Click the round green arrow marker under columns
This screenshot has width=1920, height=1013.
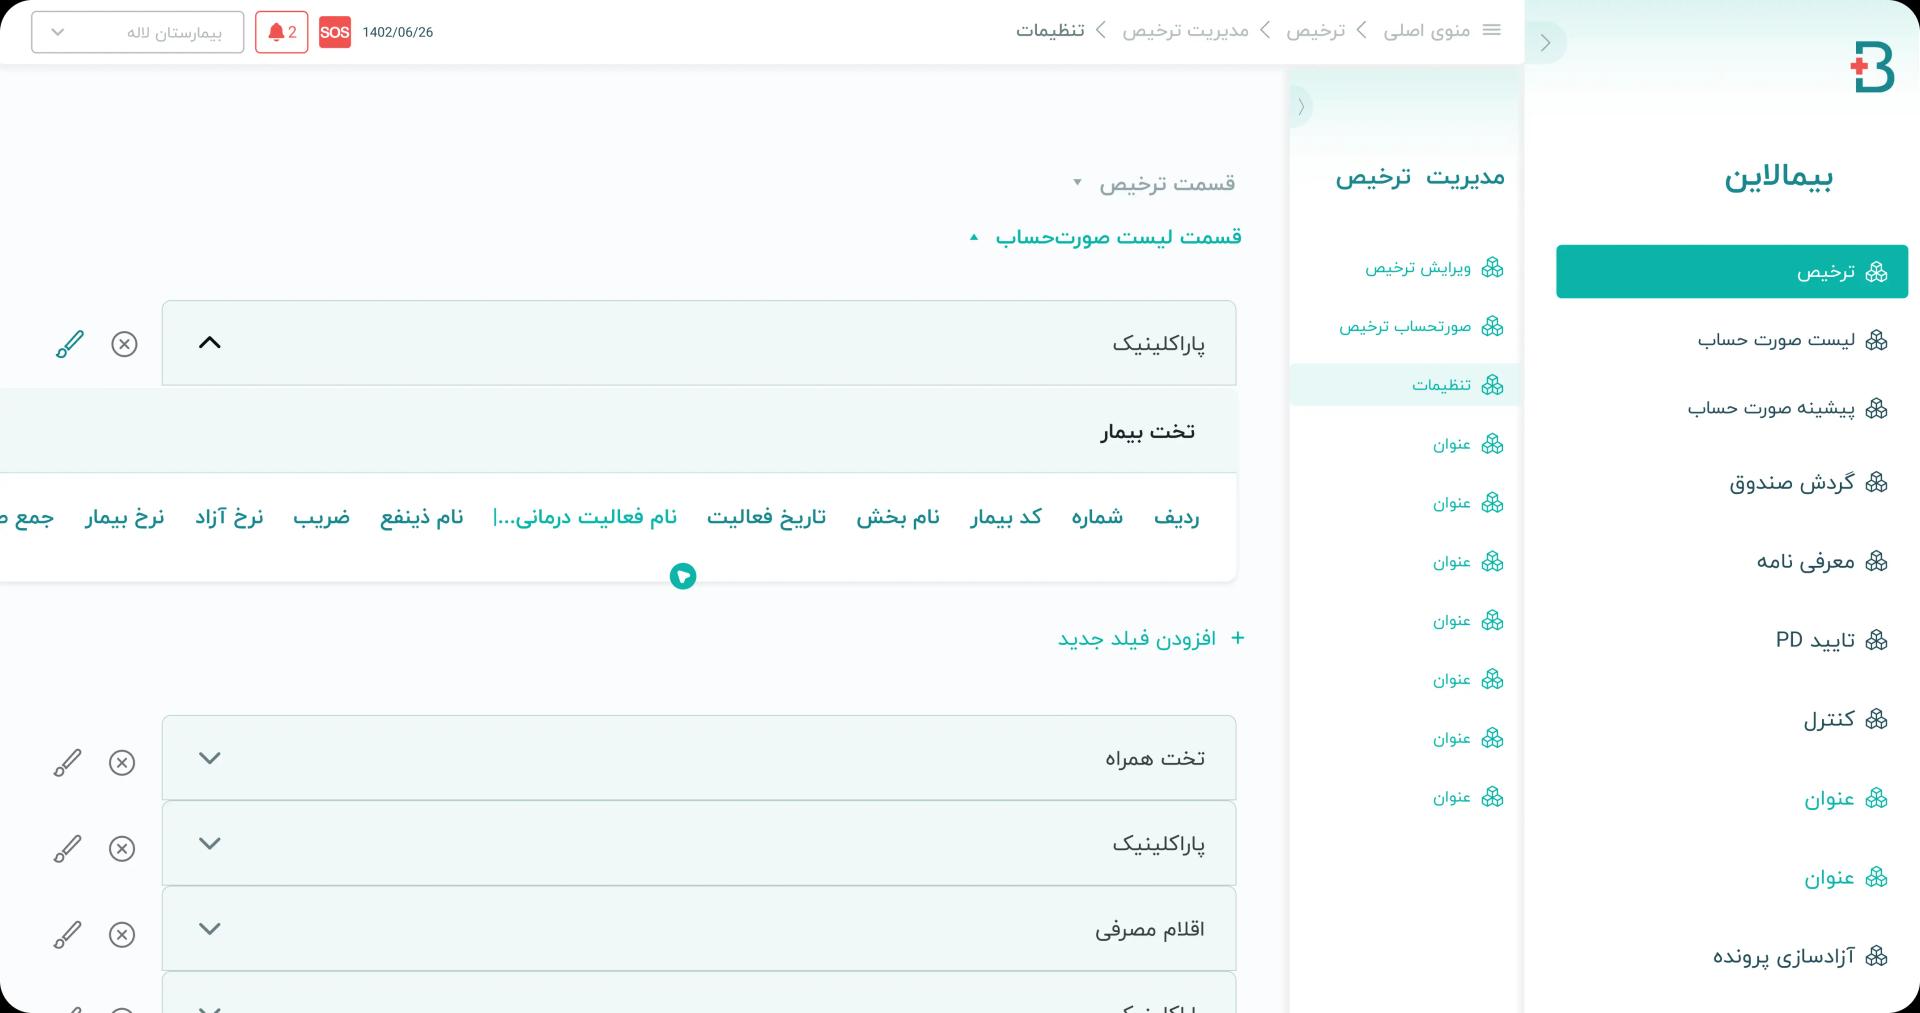click(683, 576)
